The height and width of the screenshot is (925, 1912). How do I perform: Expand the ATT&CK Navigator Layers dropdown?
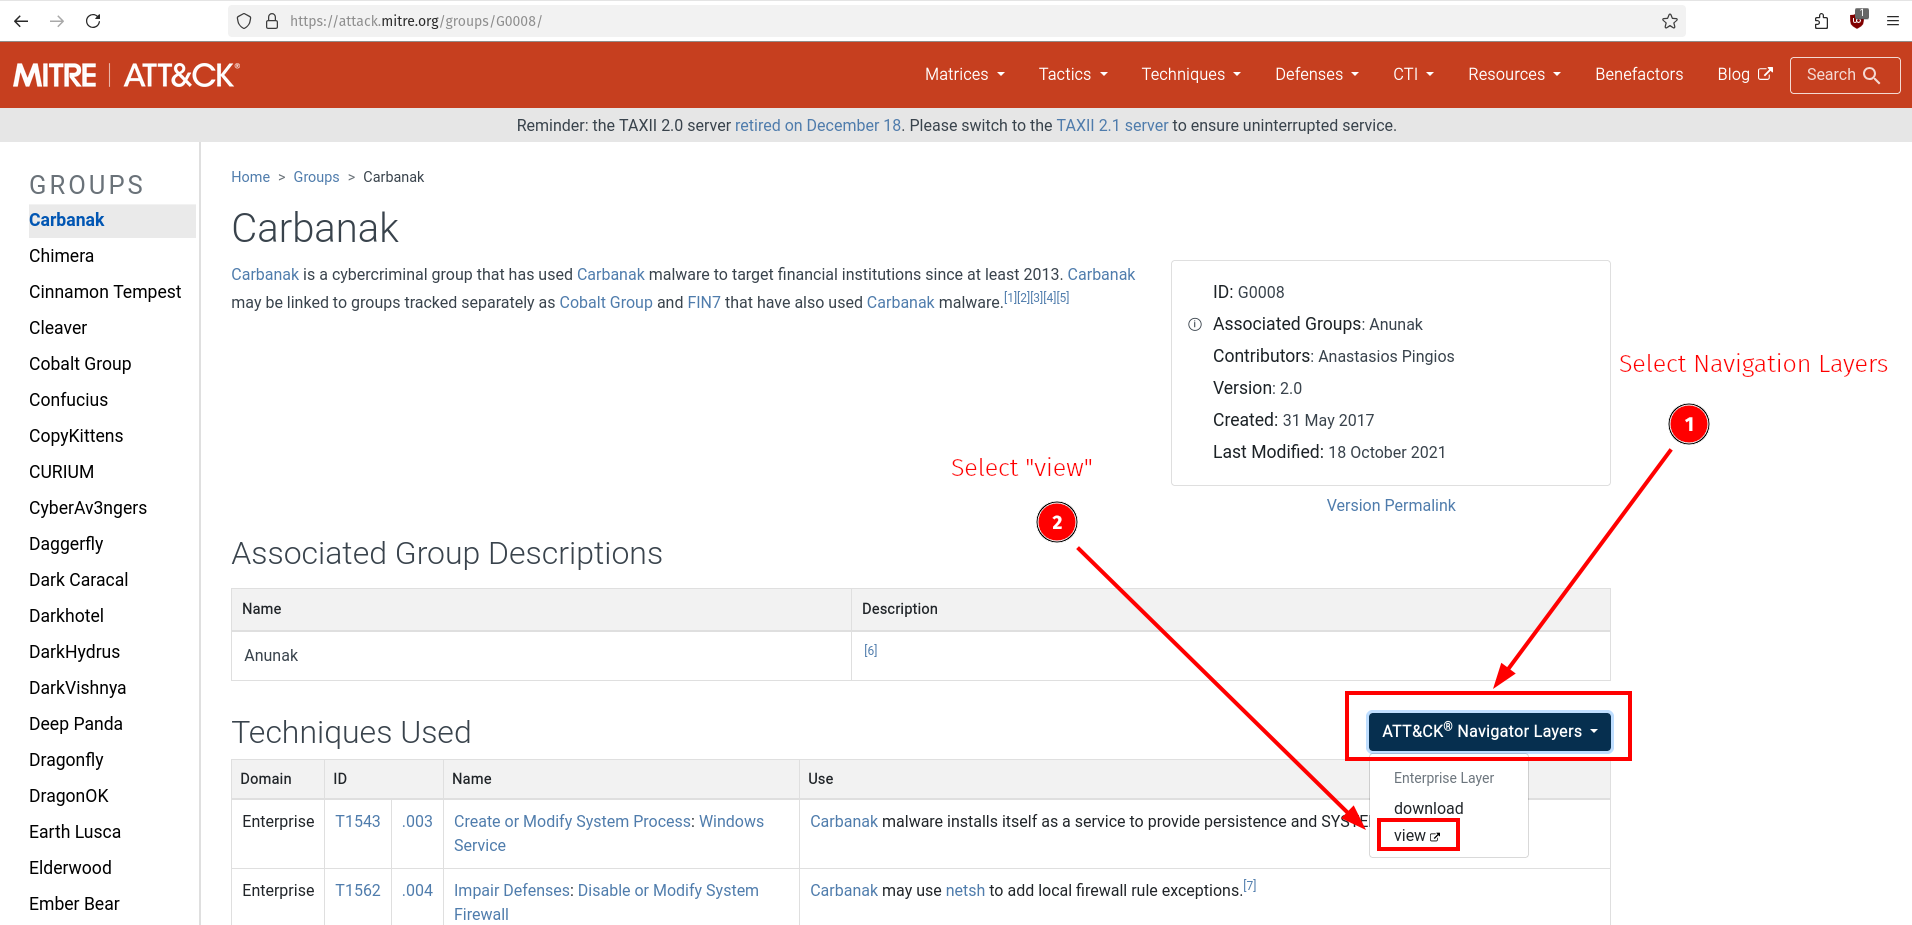click(x=1489, y=732)
